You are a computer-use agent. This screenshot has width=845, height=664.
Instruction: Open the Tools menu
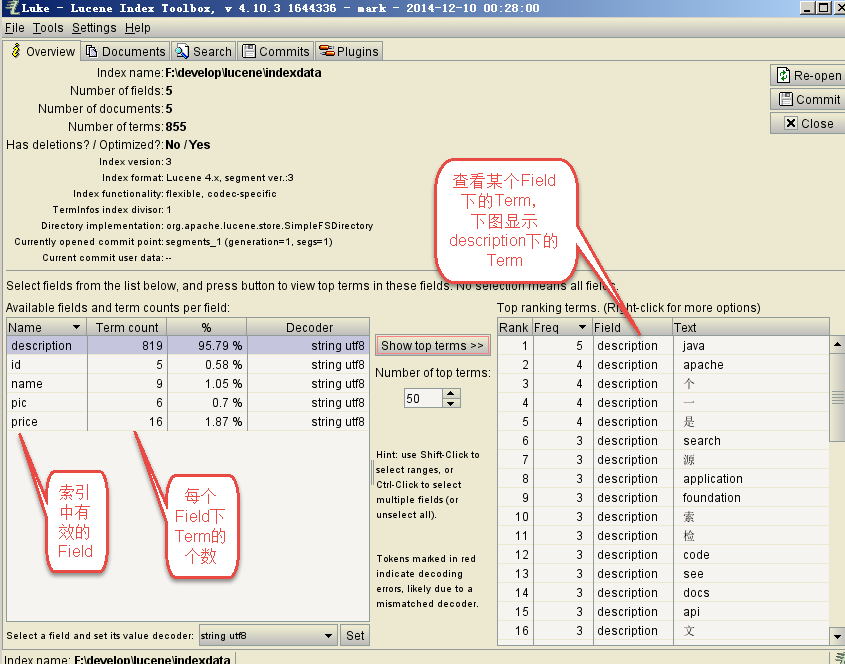coord(48,27)
